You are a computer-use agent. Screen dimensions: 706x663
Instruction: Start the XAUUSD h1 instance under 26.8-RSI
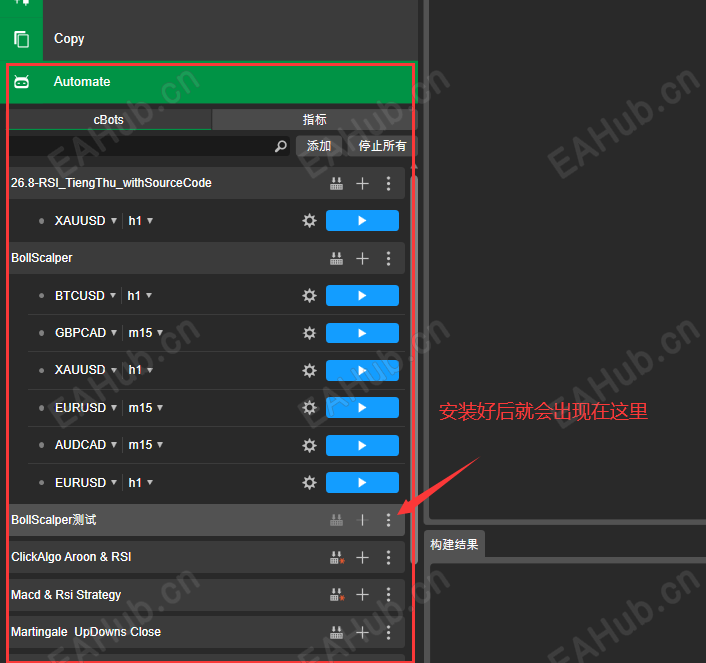tap(362, 221)
